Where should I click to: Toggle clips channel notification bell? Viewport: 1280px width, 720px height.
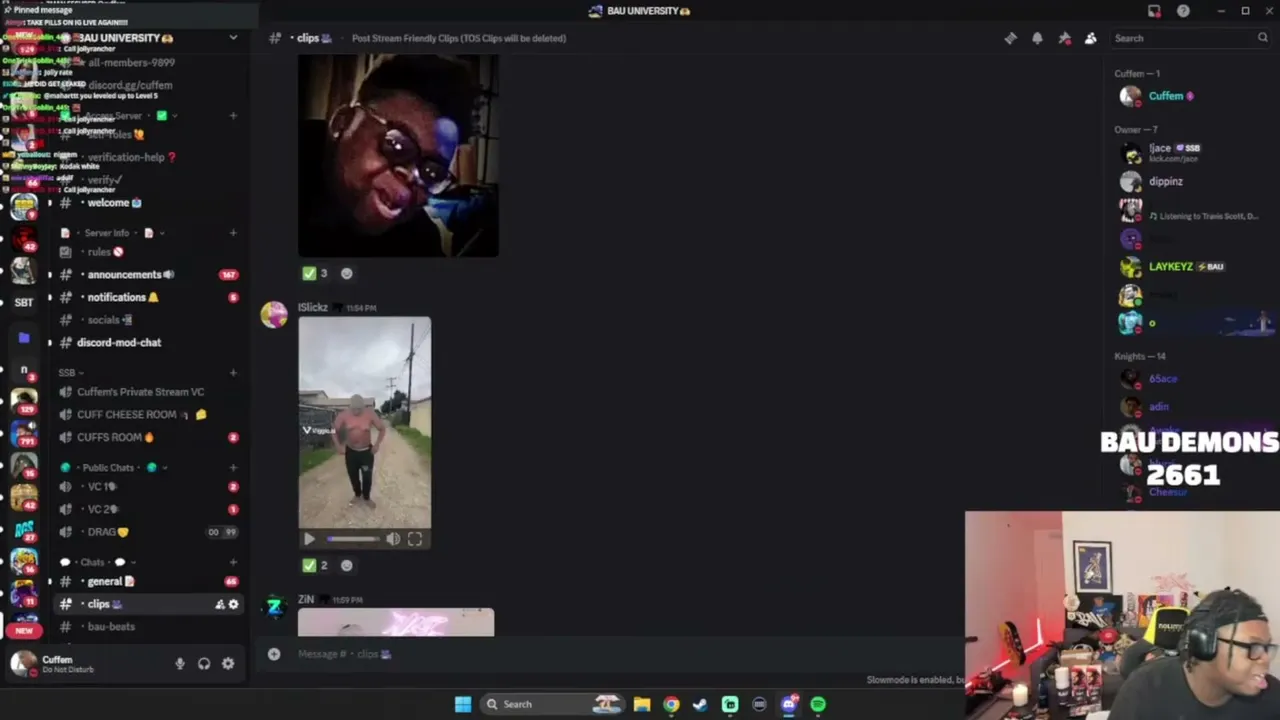1037,38
